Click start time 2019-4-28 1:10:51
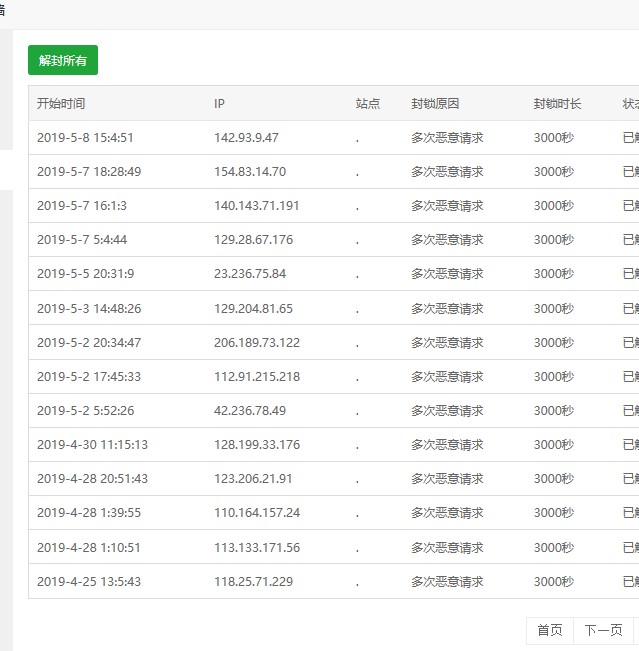This screenshot has height=651, width=639. 88,548
